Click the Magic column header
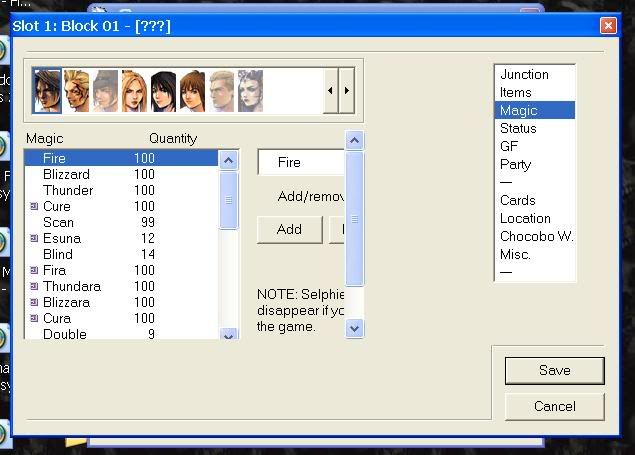Screen dimensions: 635x455 (x=45, y=138)
